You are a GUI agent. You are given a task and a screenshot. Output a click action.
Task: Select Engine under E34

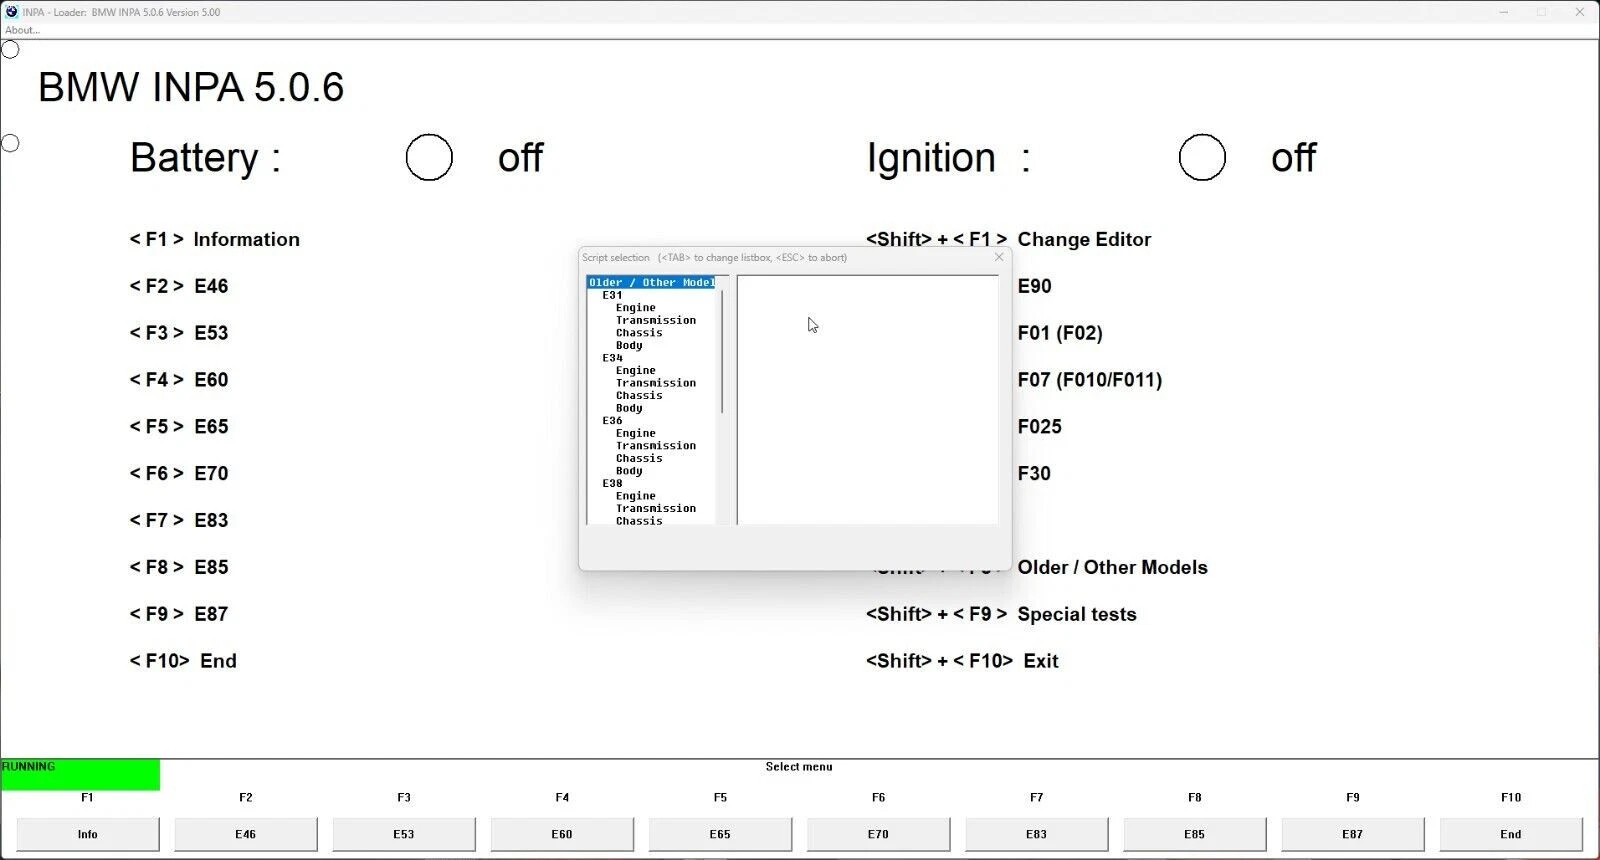636,370
